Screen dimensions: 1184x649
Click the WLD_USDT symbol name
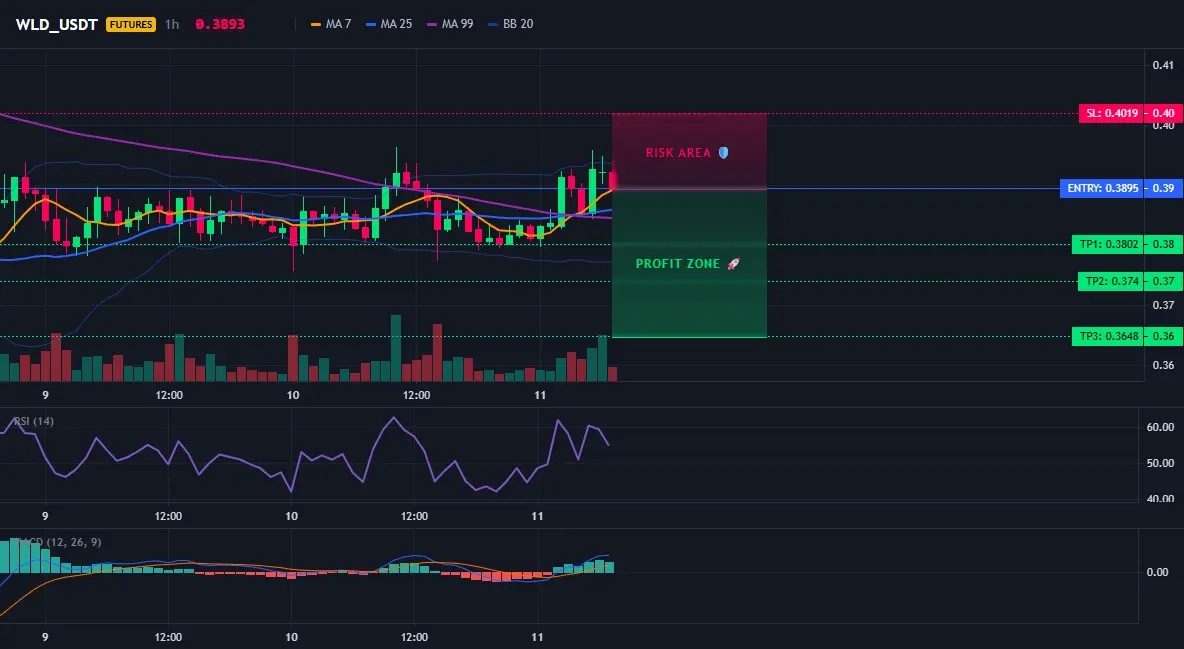click(57, 24)
